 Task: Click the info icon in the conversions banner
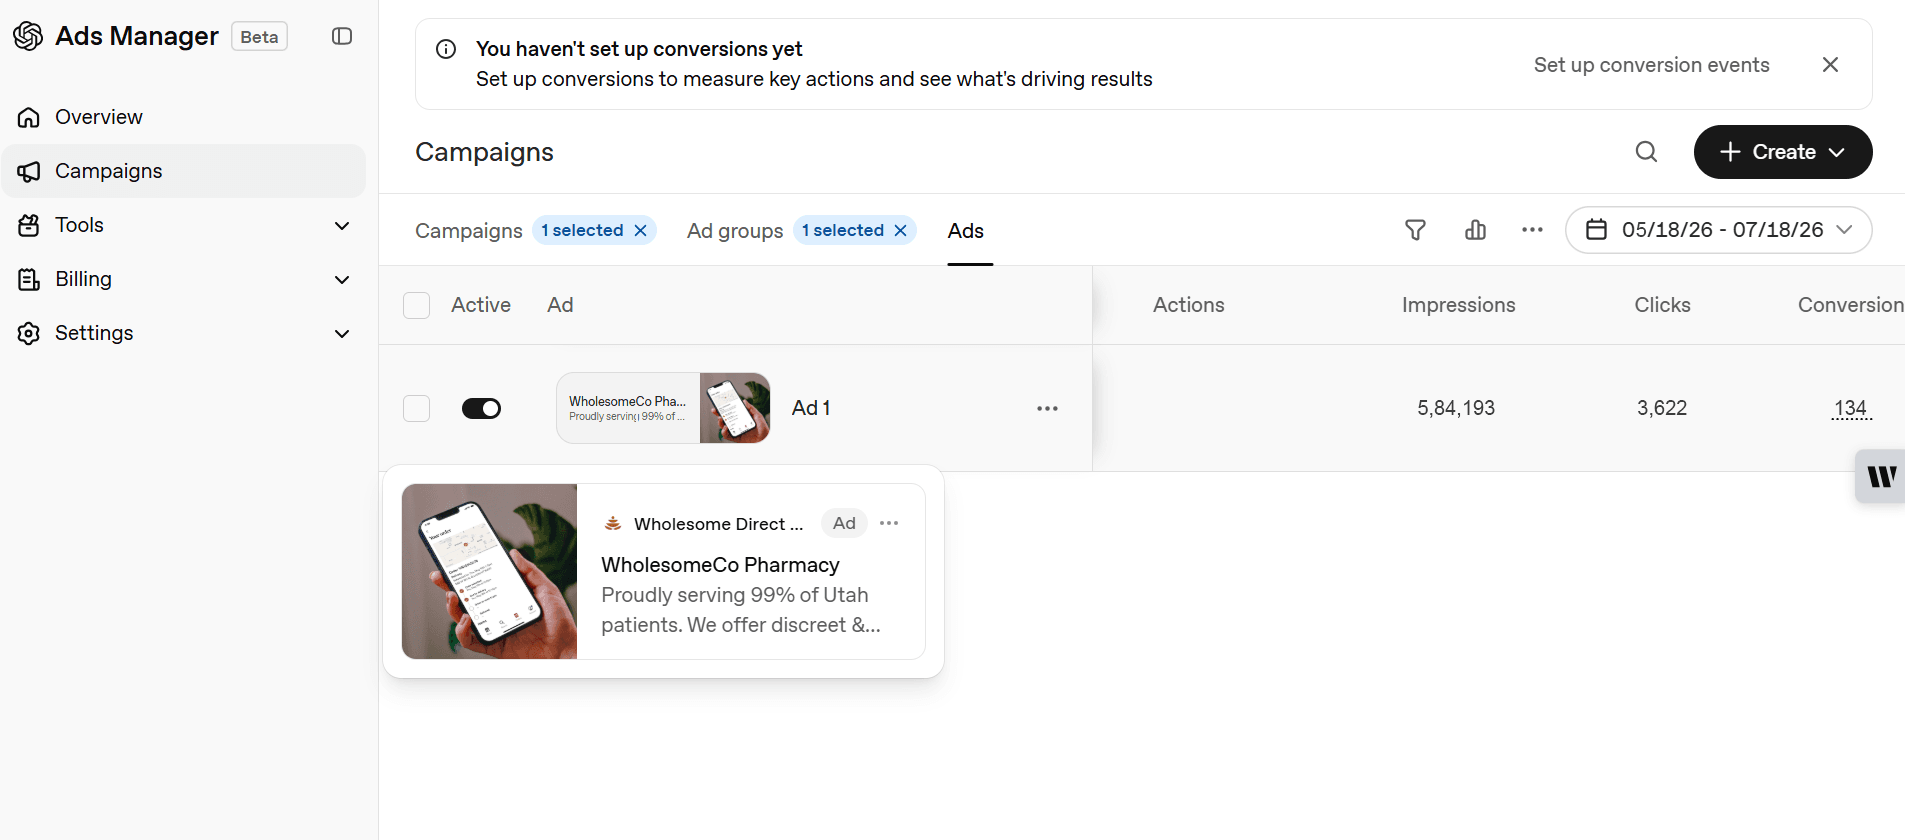[446, 49]
